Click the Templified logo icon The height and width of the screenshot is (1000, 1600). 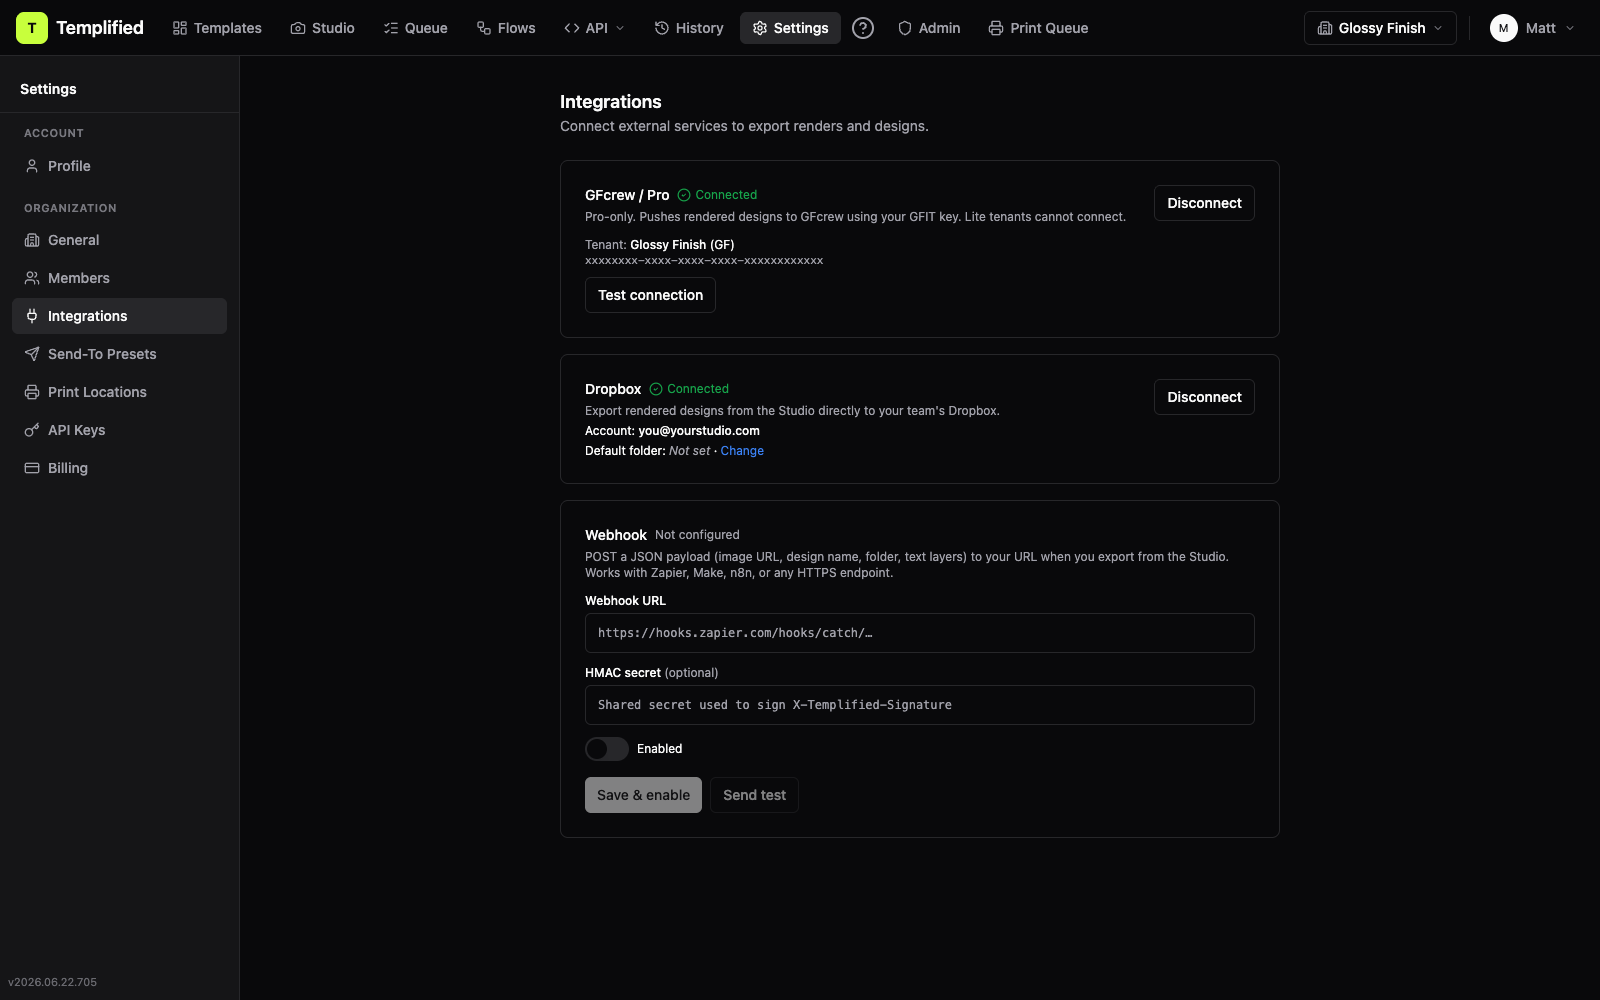32,28
